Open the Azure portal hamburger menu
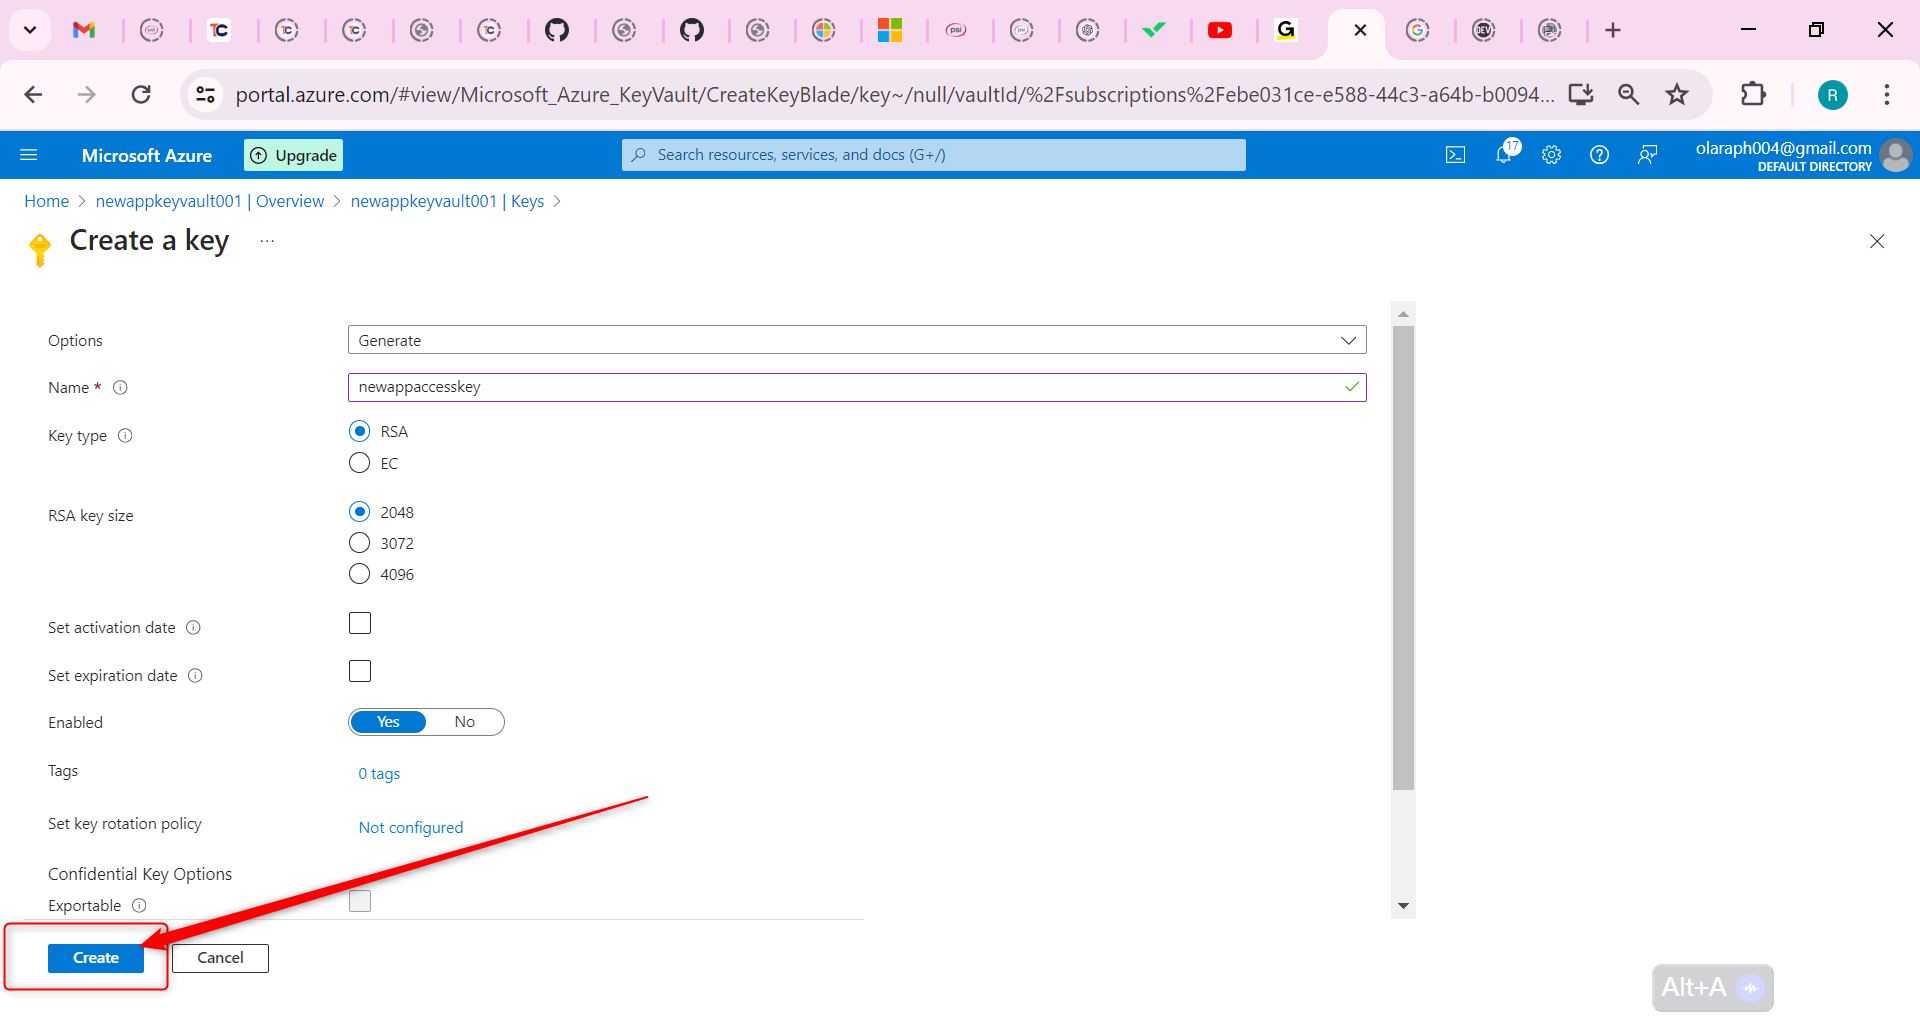 click(29, 155)
